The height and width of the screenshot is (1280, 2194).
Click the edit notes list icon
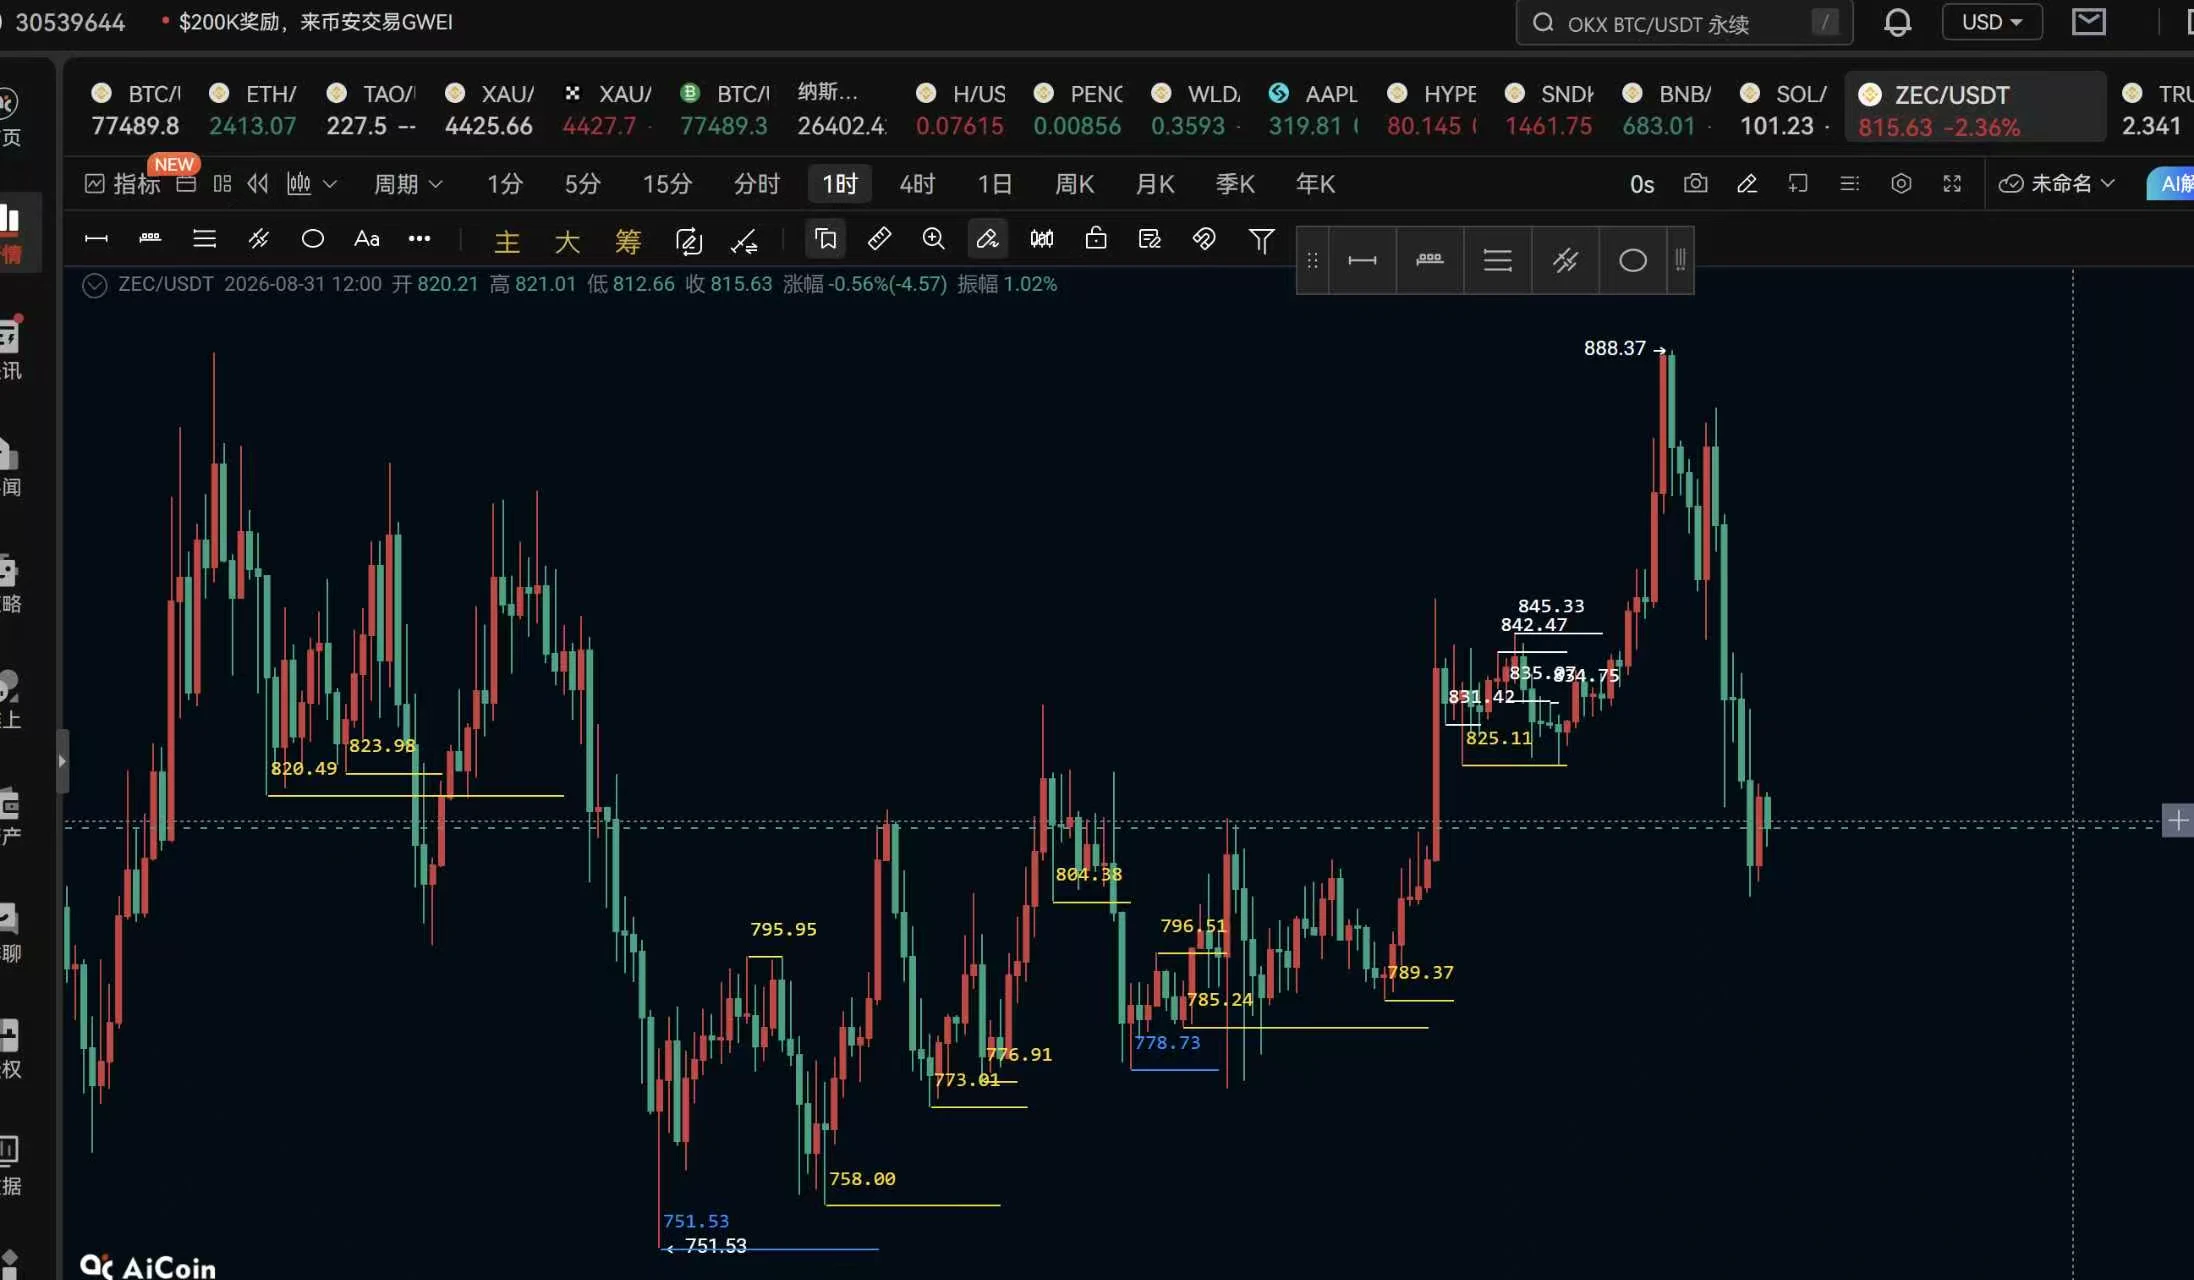[x=1149, y=239]
